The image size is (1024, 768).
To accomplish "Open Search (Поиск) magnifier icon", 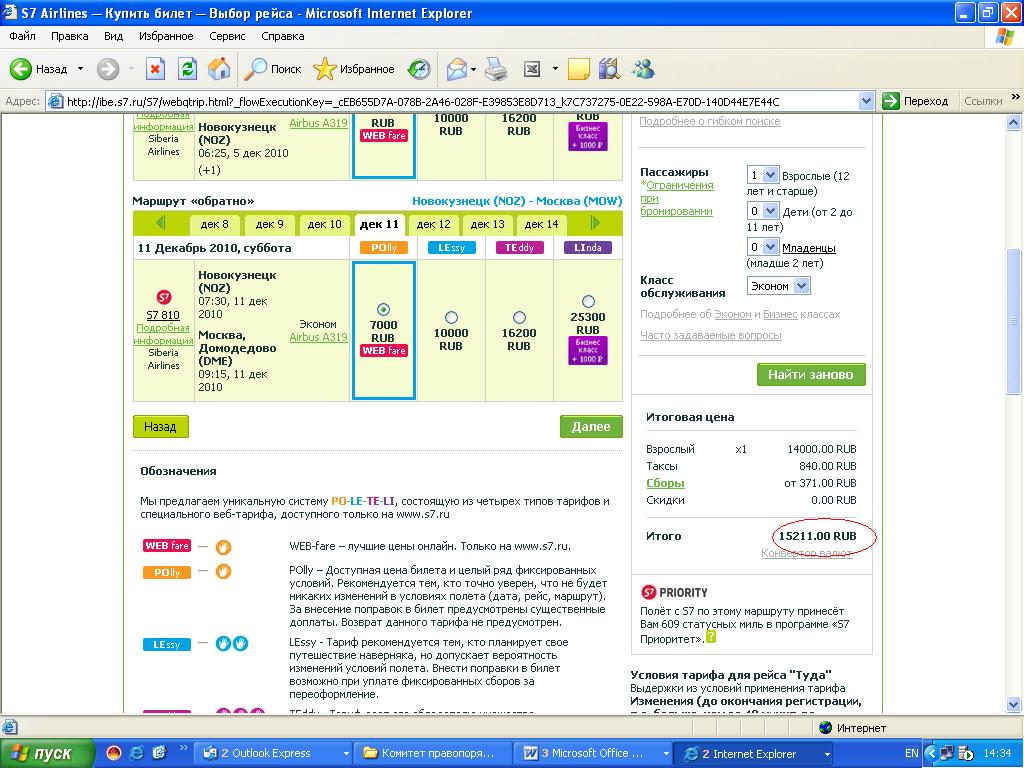I will click(255, 69).
